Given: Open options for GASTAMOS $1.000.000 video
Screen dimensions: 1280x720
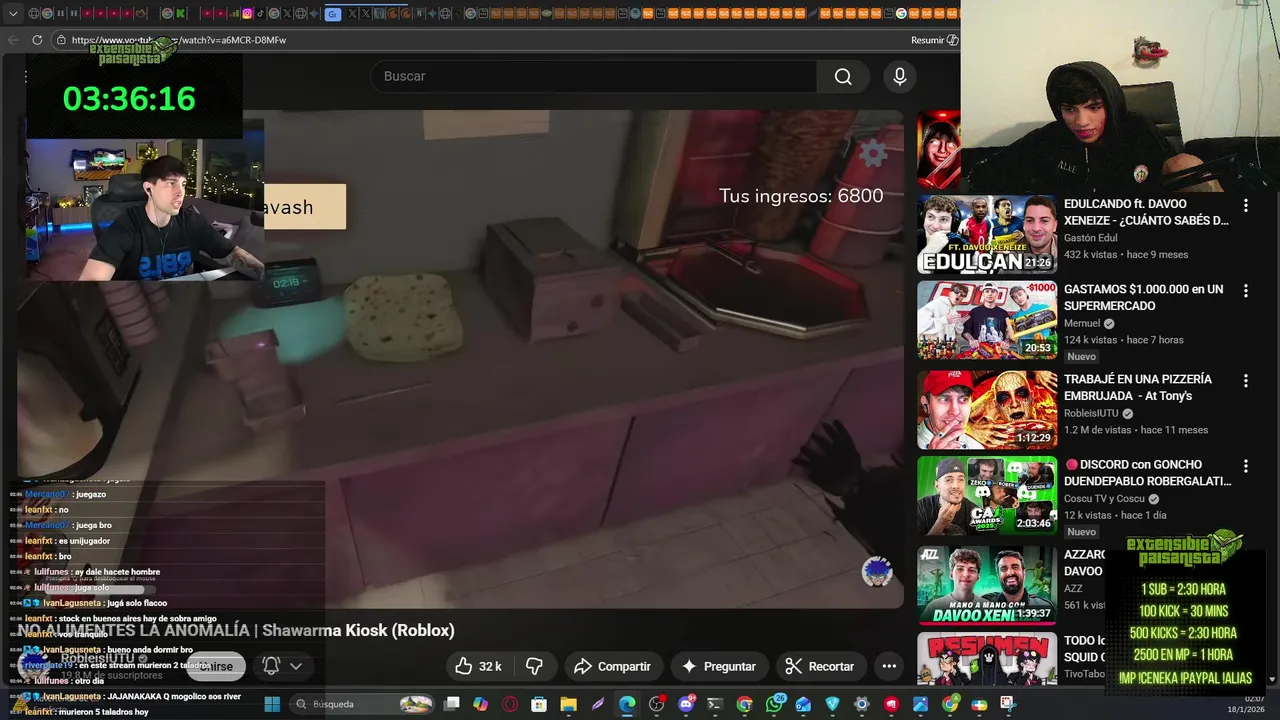Looking at the screenshot, I should pos(1245,291).
